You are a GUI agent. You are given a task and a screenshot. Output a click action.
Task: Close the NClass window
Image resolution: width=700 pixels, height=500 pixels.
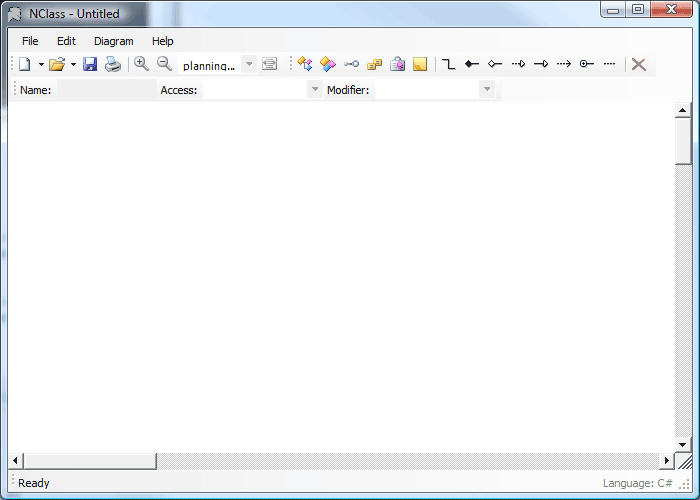click(x=671, y=9)
